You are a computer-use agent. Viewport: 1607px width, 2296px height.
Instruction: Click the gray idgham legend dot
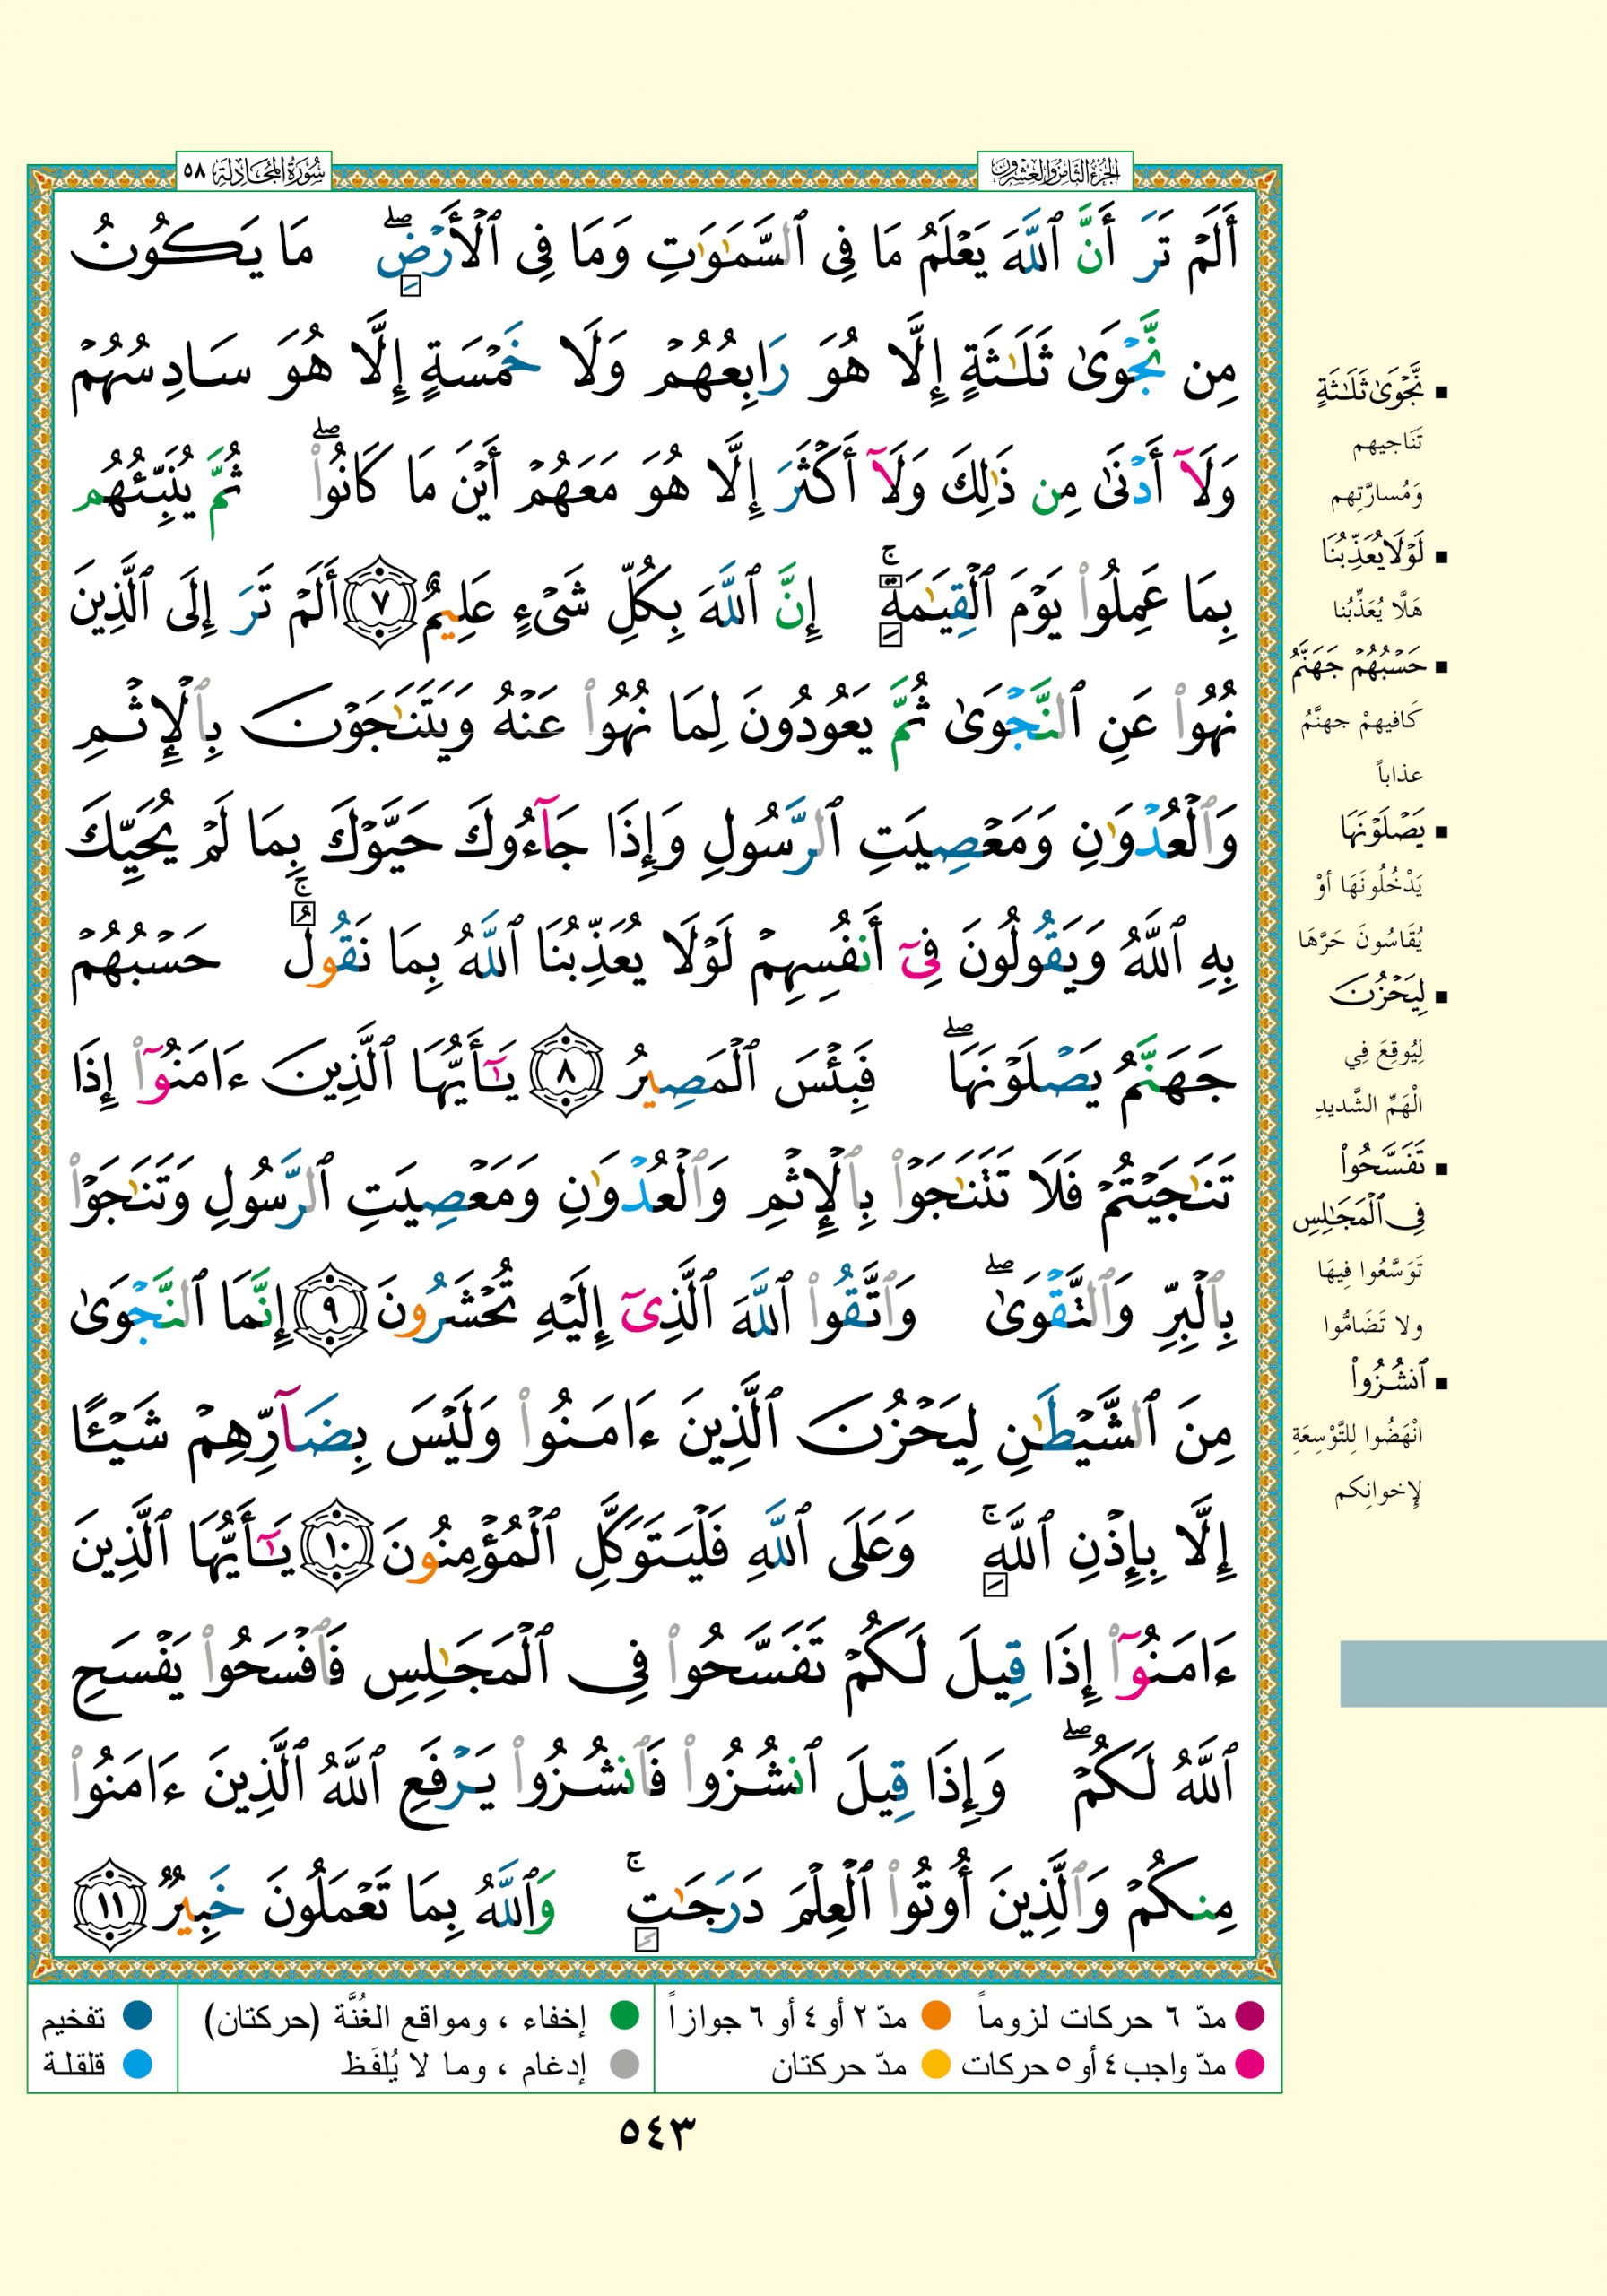pyautogui.click(x=624, y=2064)
